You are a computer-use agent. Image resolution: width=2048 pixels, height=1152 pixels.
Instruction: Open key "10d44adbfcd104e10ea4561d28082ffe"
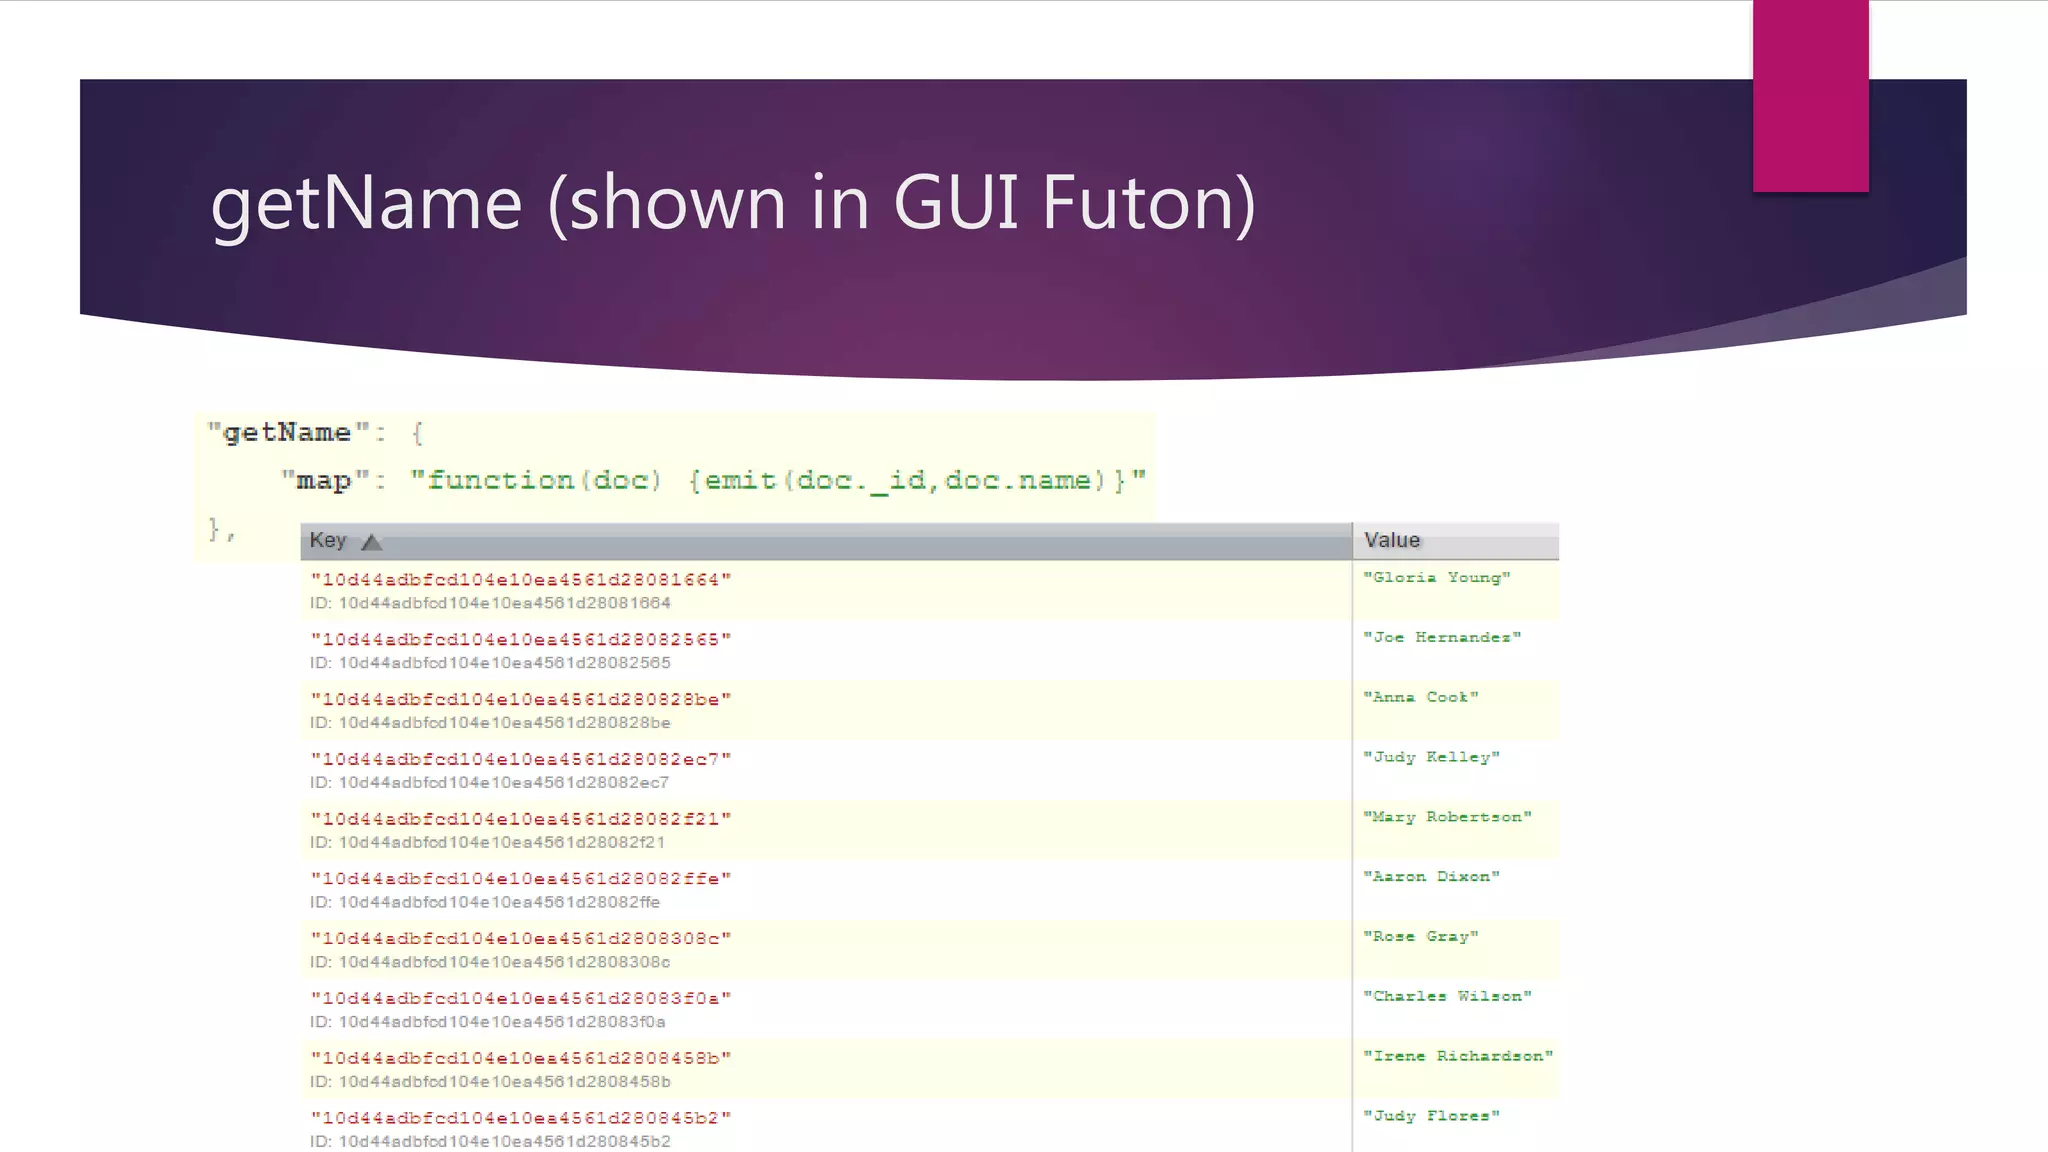(521, 879)
